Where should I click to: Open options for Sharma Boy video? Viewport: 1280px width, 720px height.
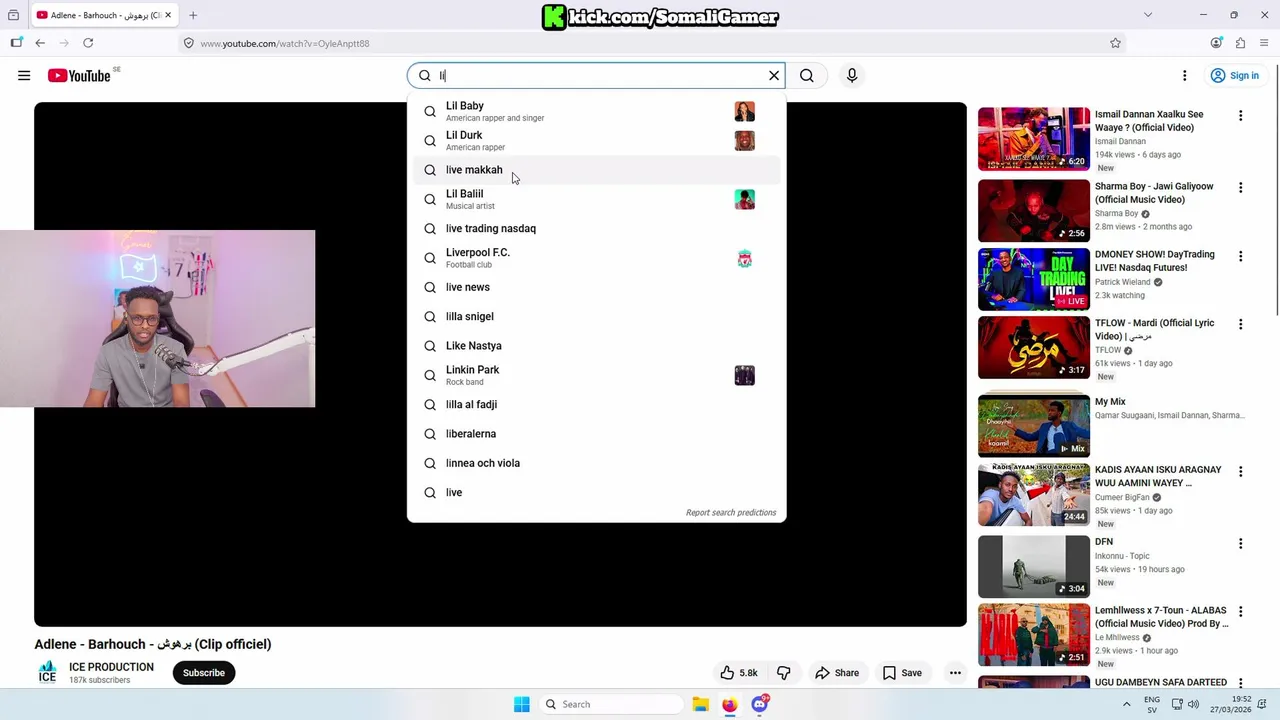coord(1240,188)
